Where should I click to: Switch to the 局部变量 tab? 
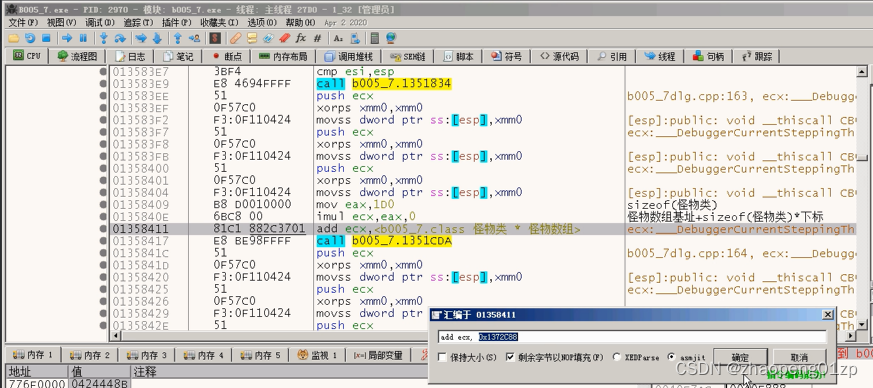(x=378, y=355)
